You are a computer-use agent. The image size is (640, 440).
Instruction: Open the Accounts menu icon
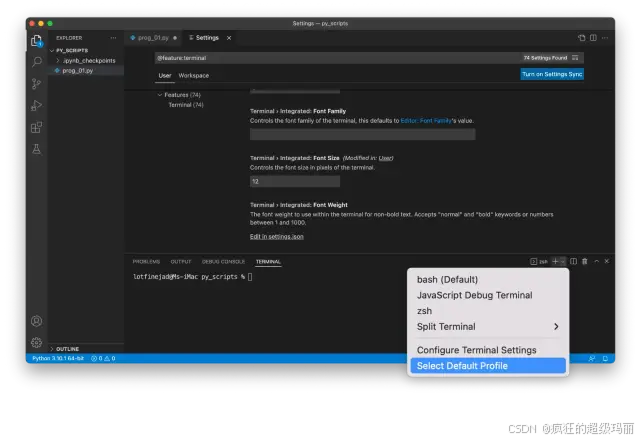(36, 321)
